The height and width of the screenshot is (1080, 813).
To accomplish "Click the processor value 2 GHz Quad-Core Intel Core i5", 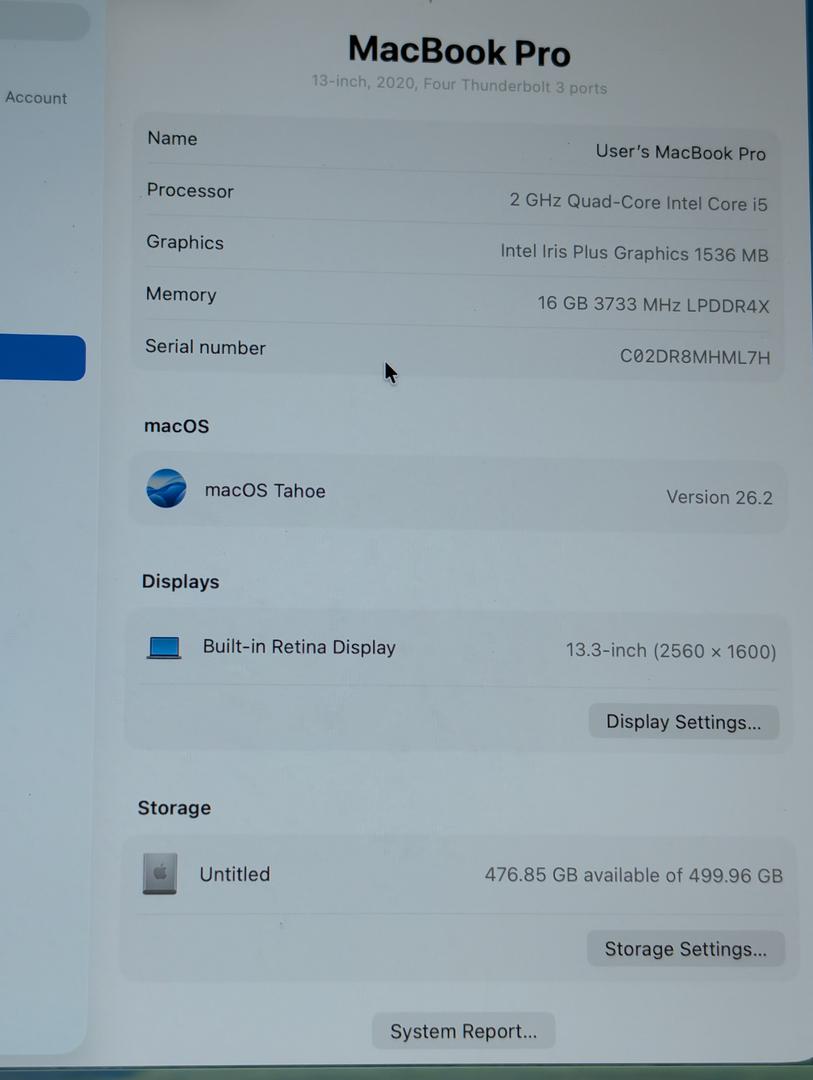I will [638, 202].
